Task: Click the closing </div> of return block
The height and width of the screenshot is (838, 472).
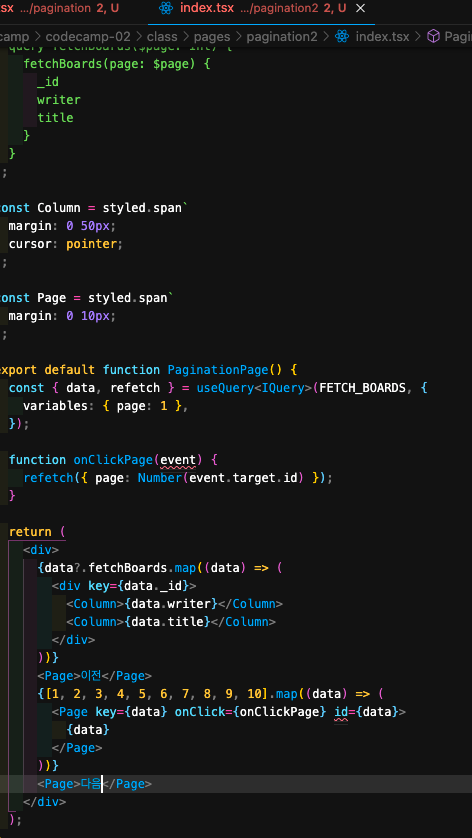Action: (x=44, y=802)
